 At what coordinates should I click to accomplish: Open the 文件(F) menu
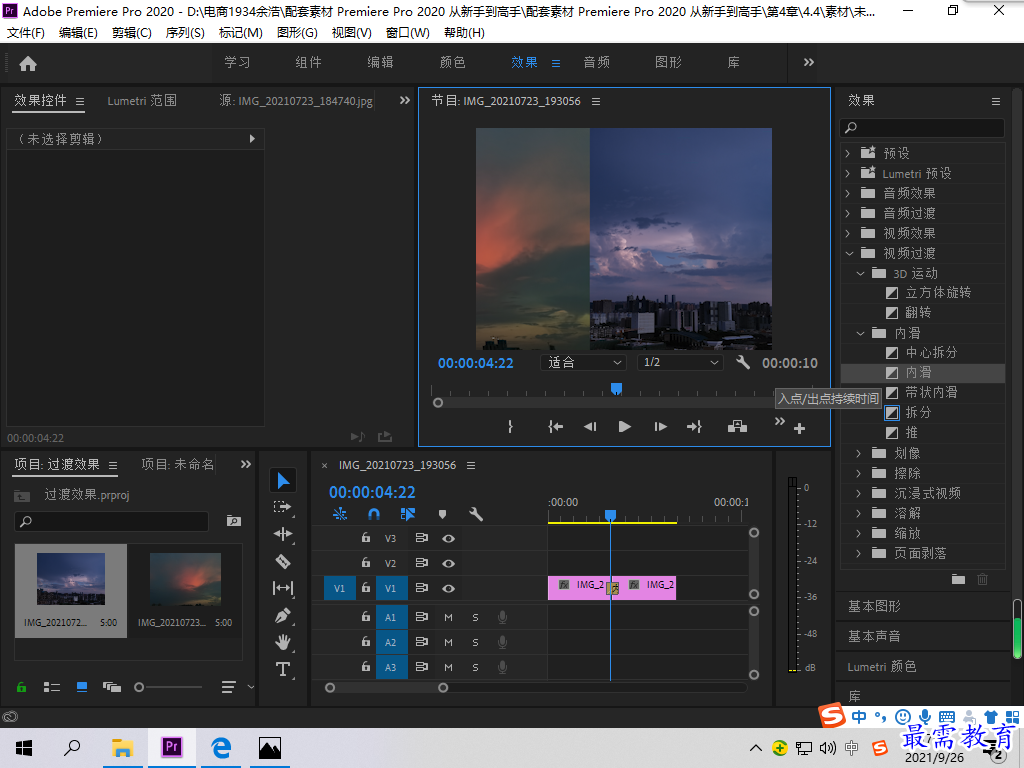point(25,33)
